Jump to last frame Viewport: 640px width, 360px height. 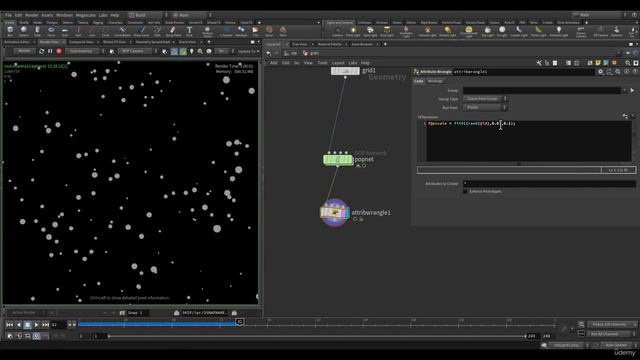tap(45, 325)
